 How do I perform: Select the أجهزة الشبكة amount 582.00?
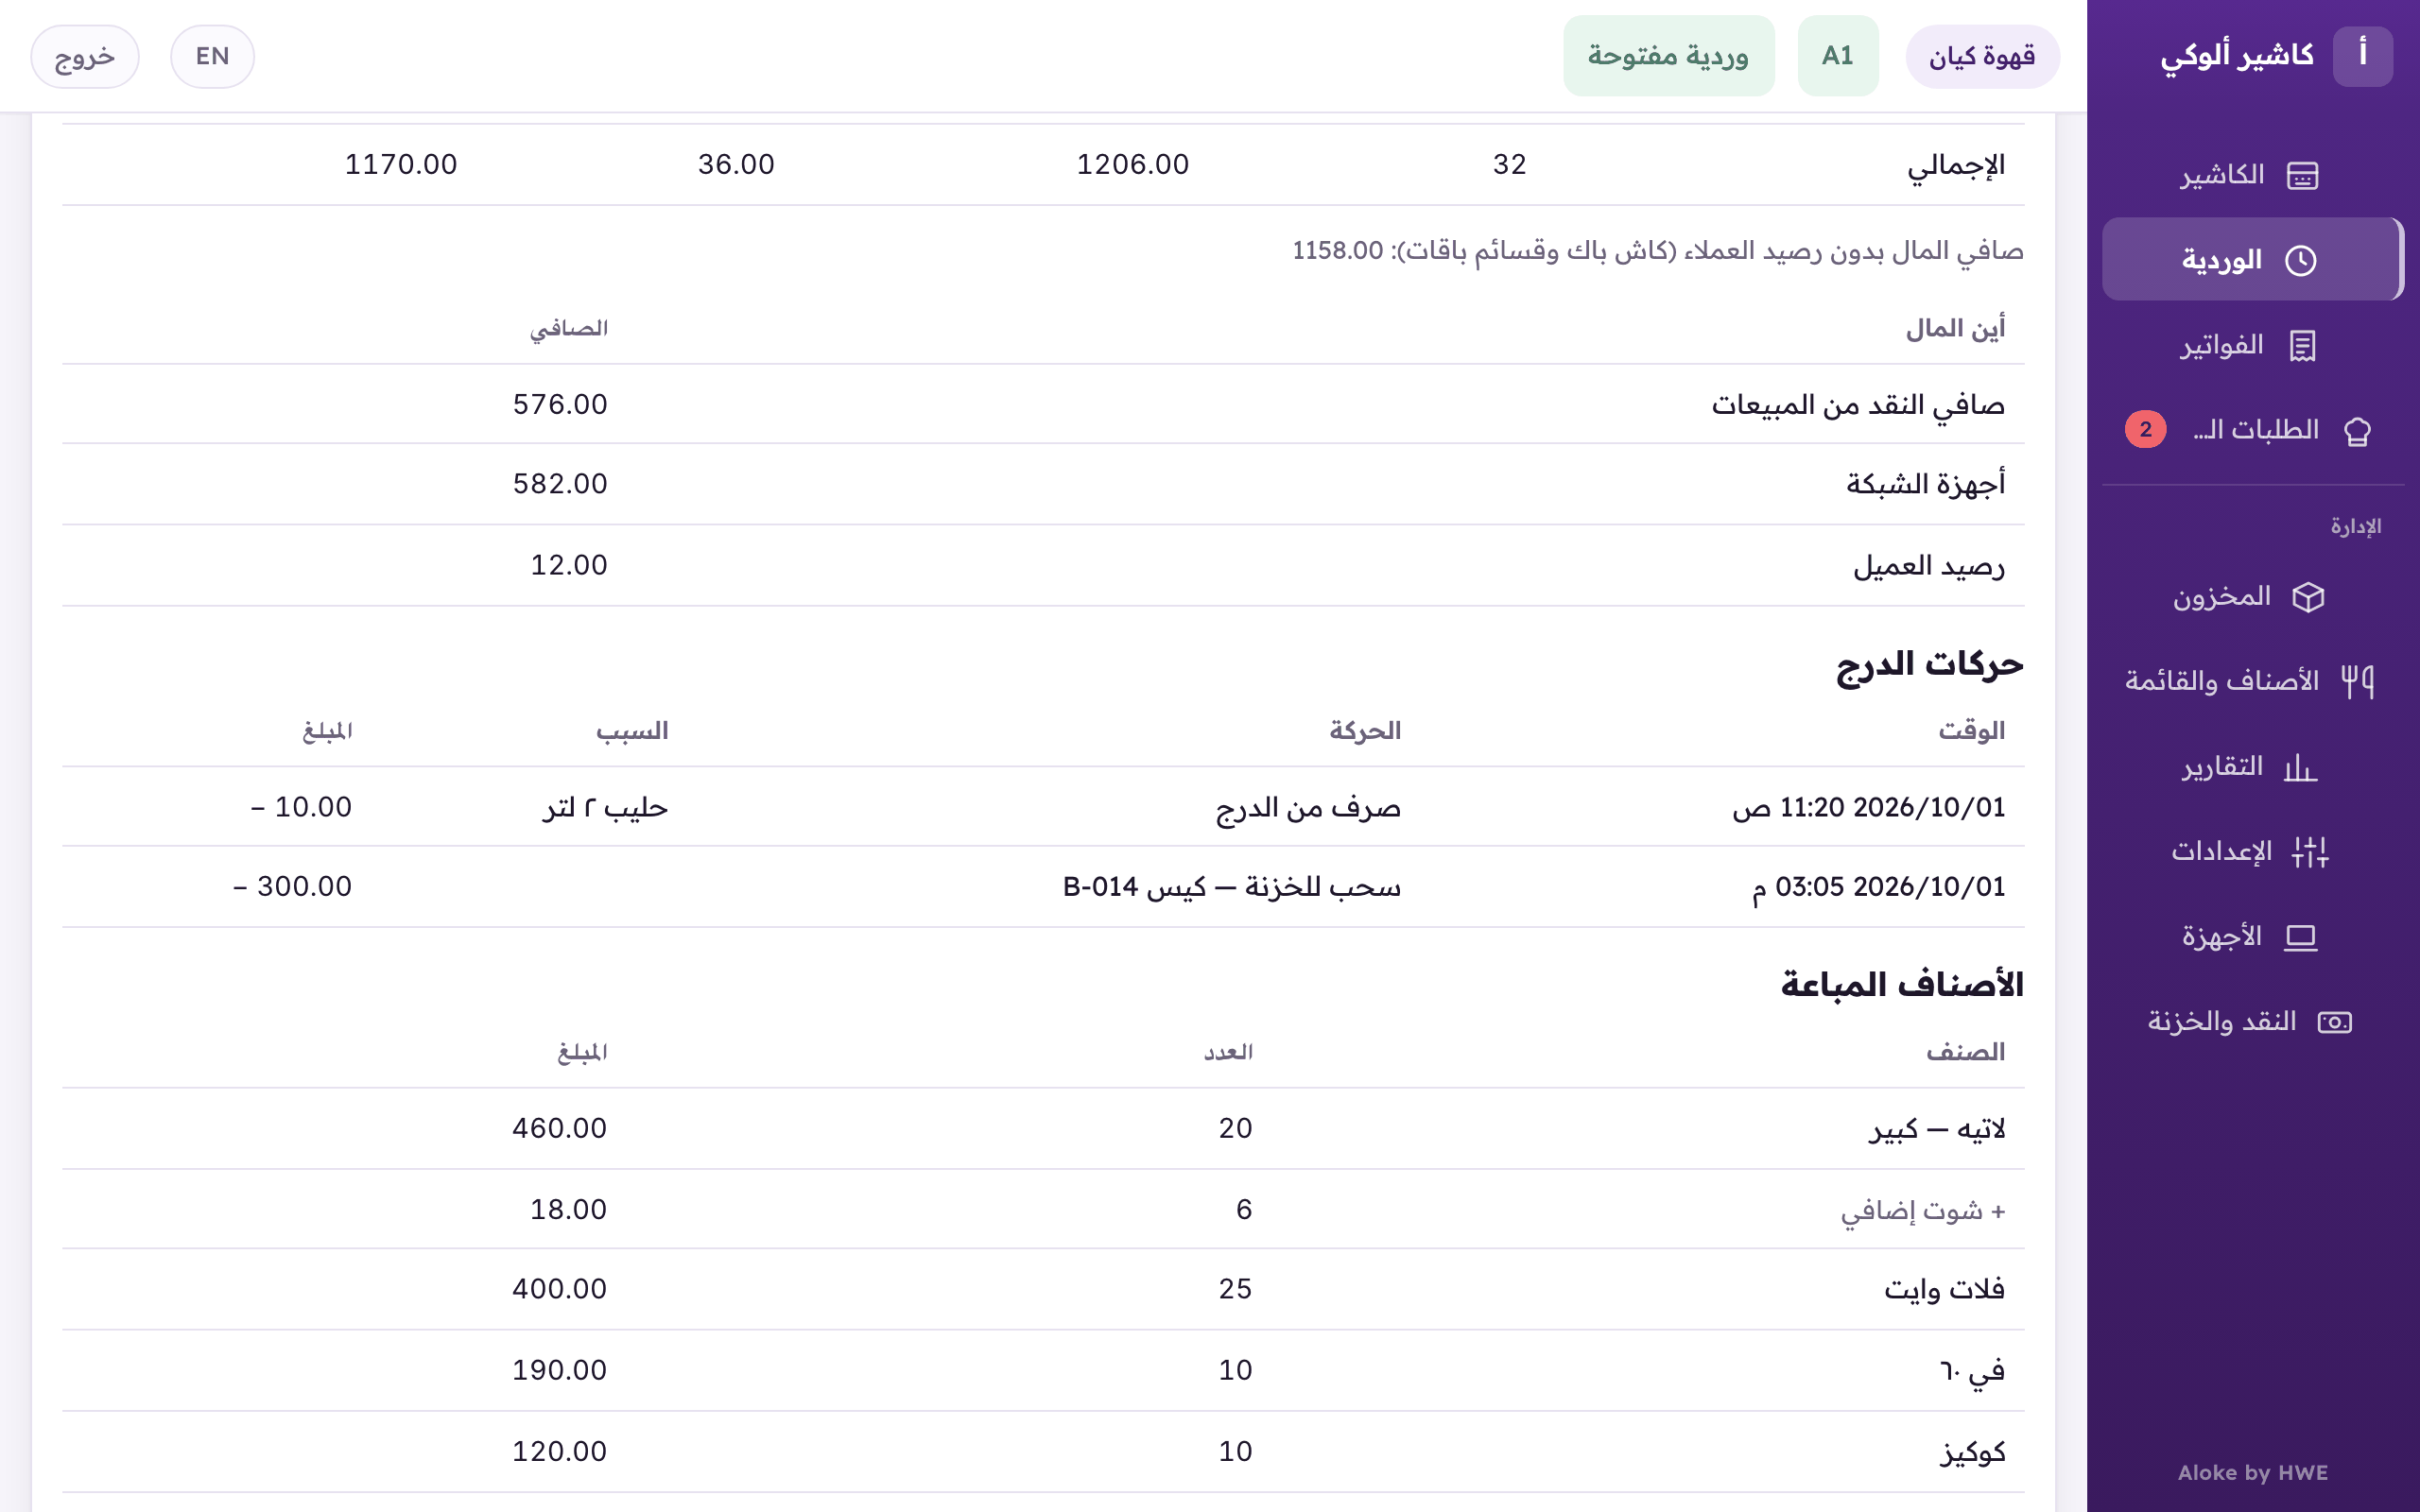click(x=560, y=484)
